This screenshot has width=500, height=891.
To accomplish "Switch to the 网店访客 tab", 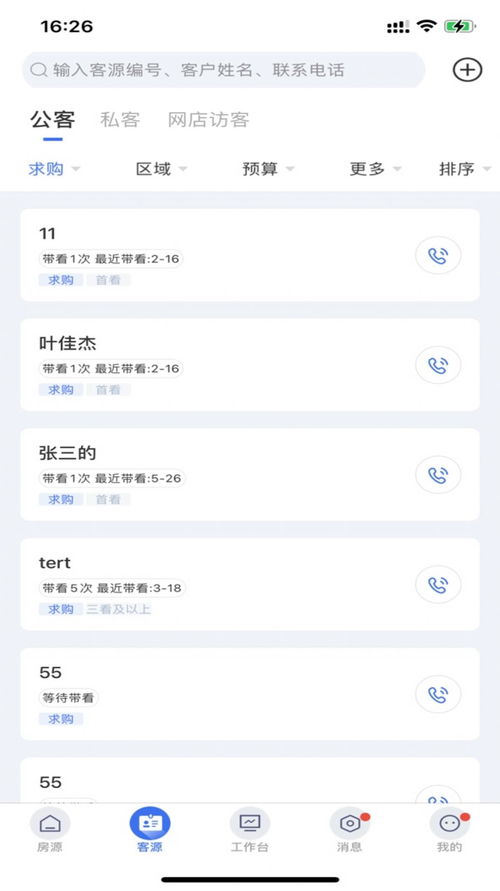I will (x=209, y=119).
